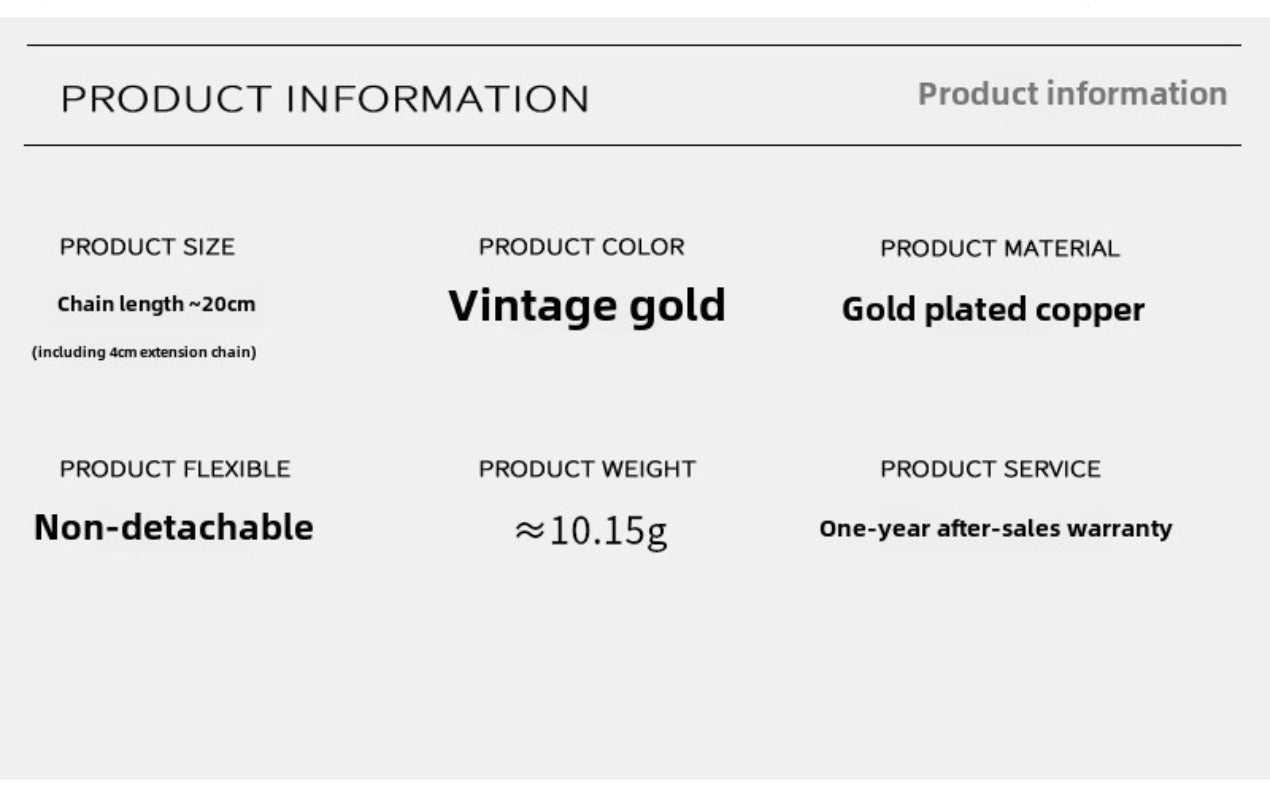The image size is (1270, 800).
Task: Click the large PRODUCT INFORMATION heading
Action: point(325,99)
